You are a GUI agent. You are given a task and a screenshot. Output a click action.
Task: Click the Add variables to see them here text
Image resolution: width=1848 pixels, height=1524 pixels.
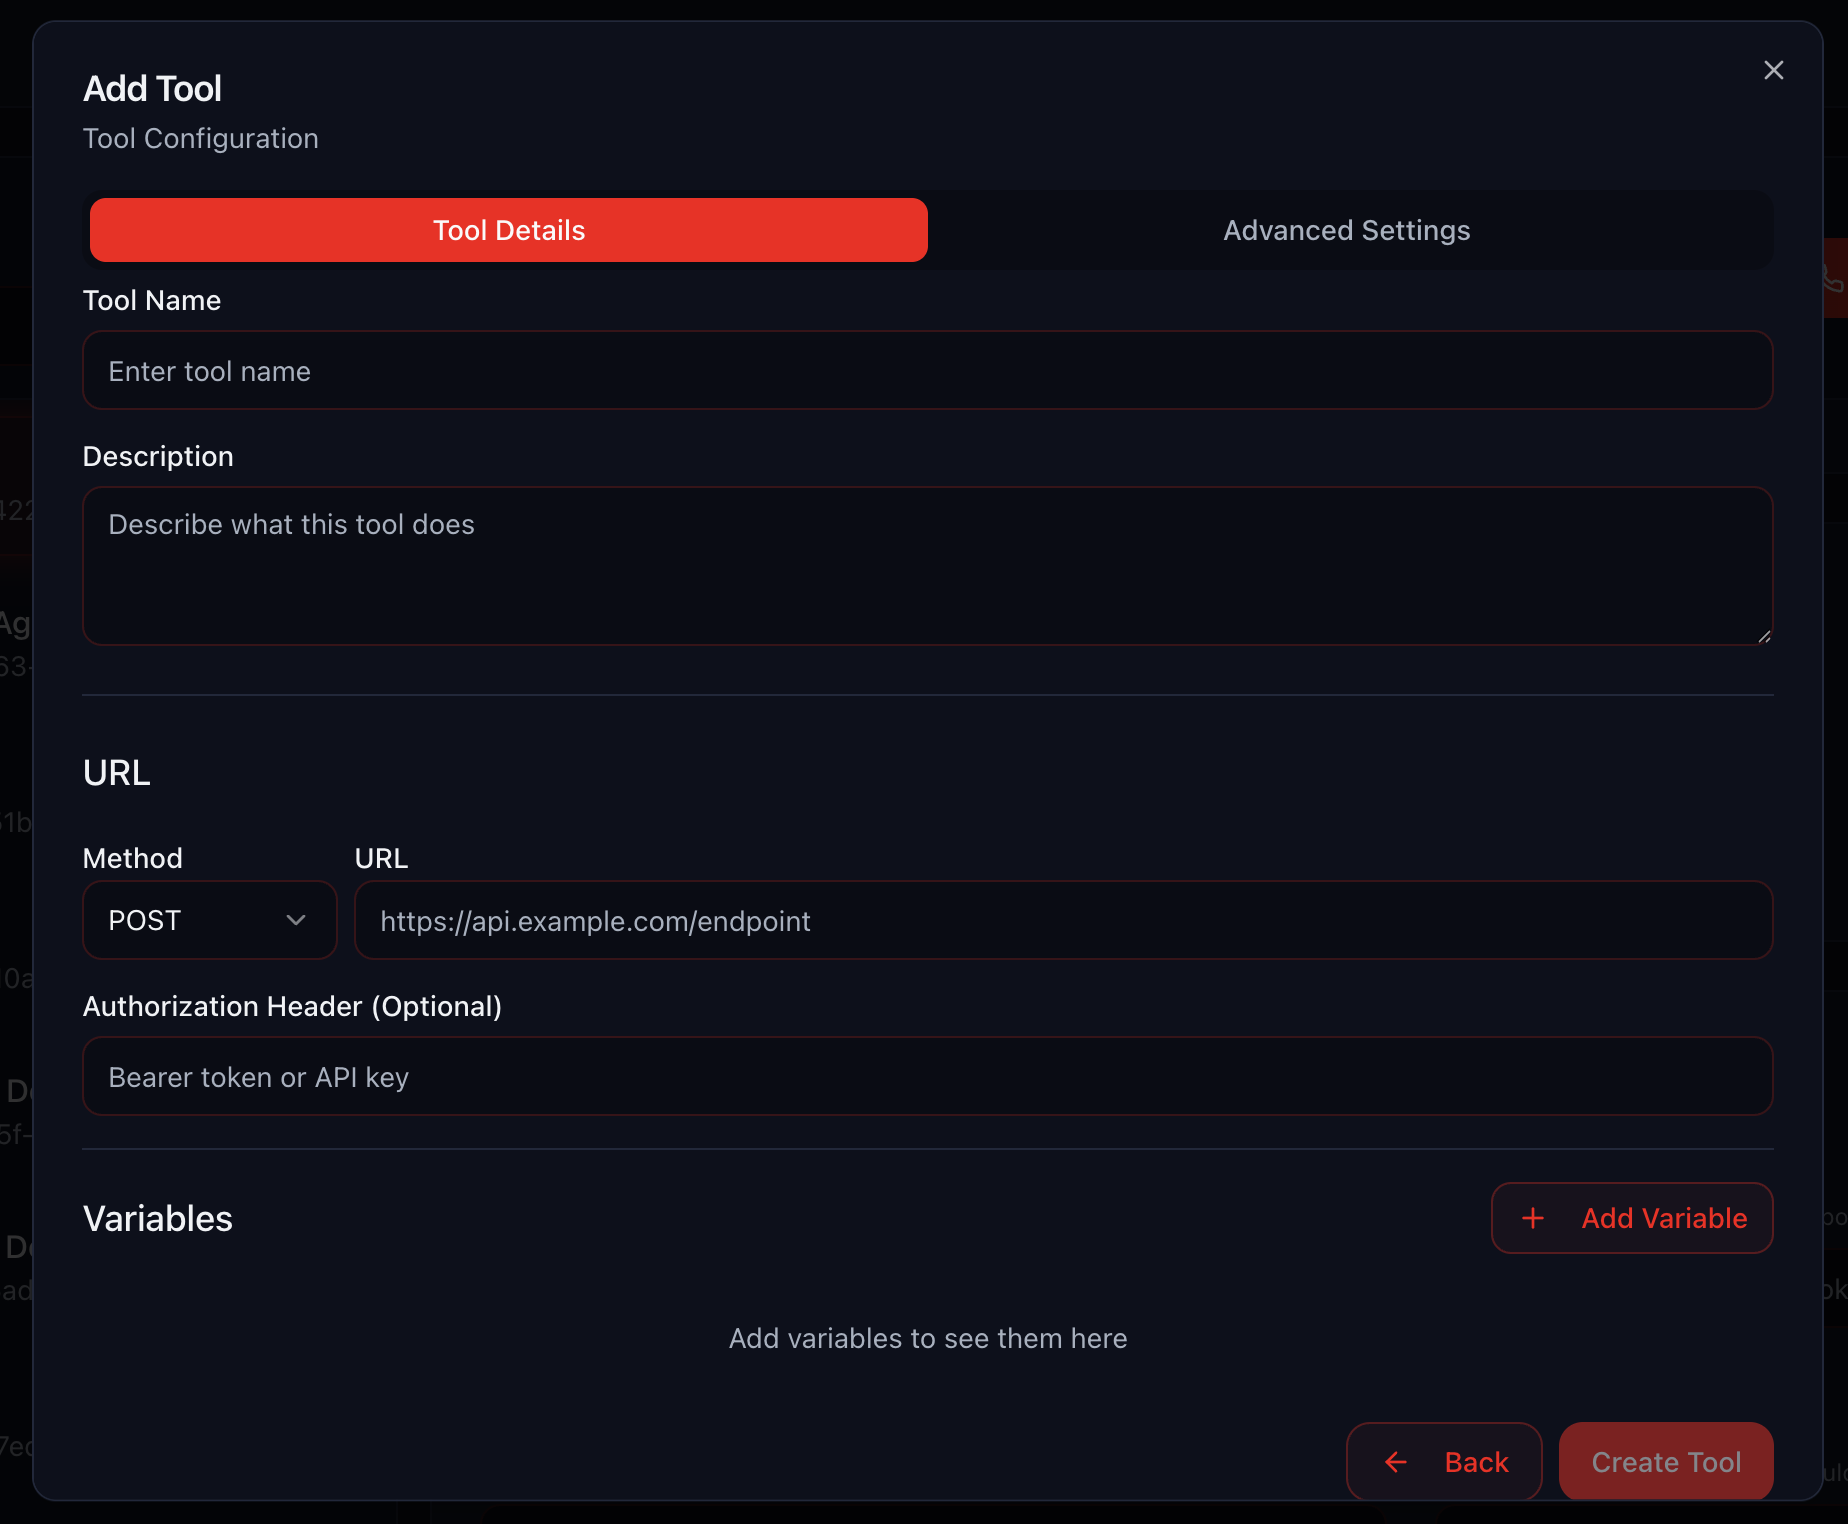928,1338
